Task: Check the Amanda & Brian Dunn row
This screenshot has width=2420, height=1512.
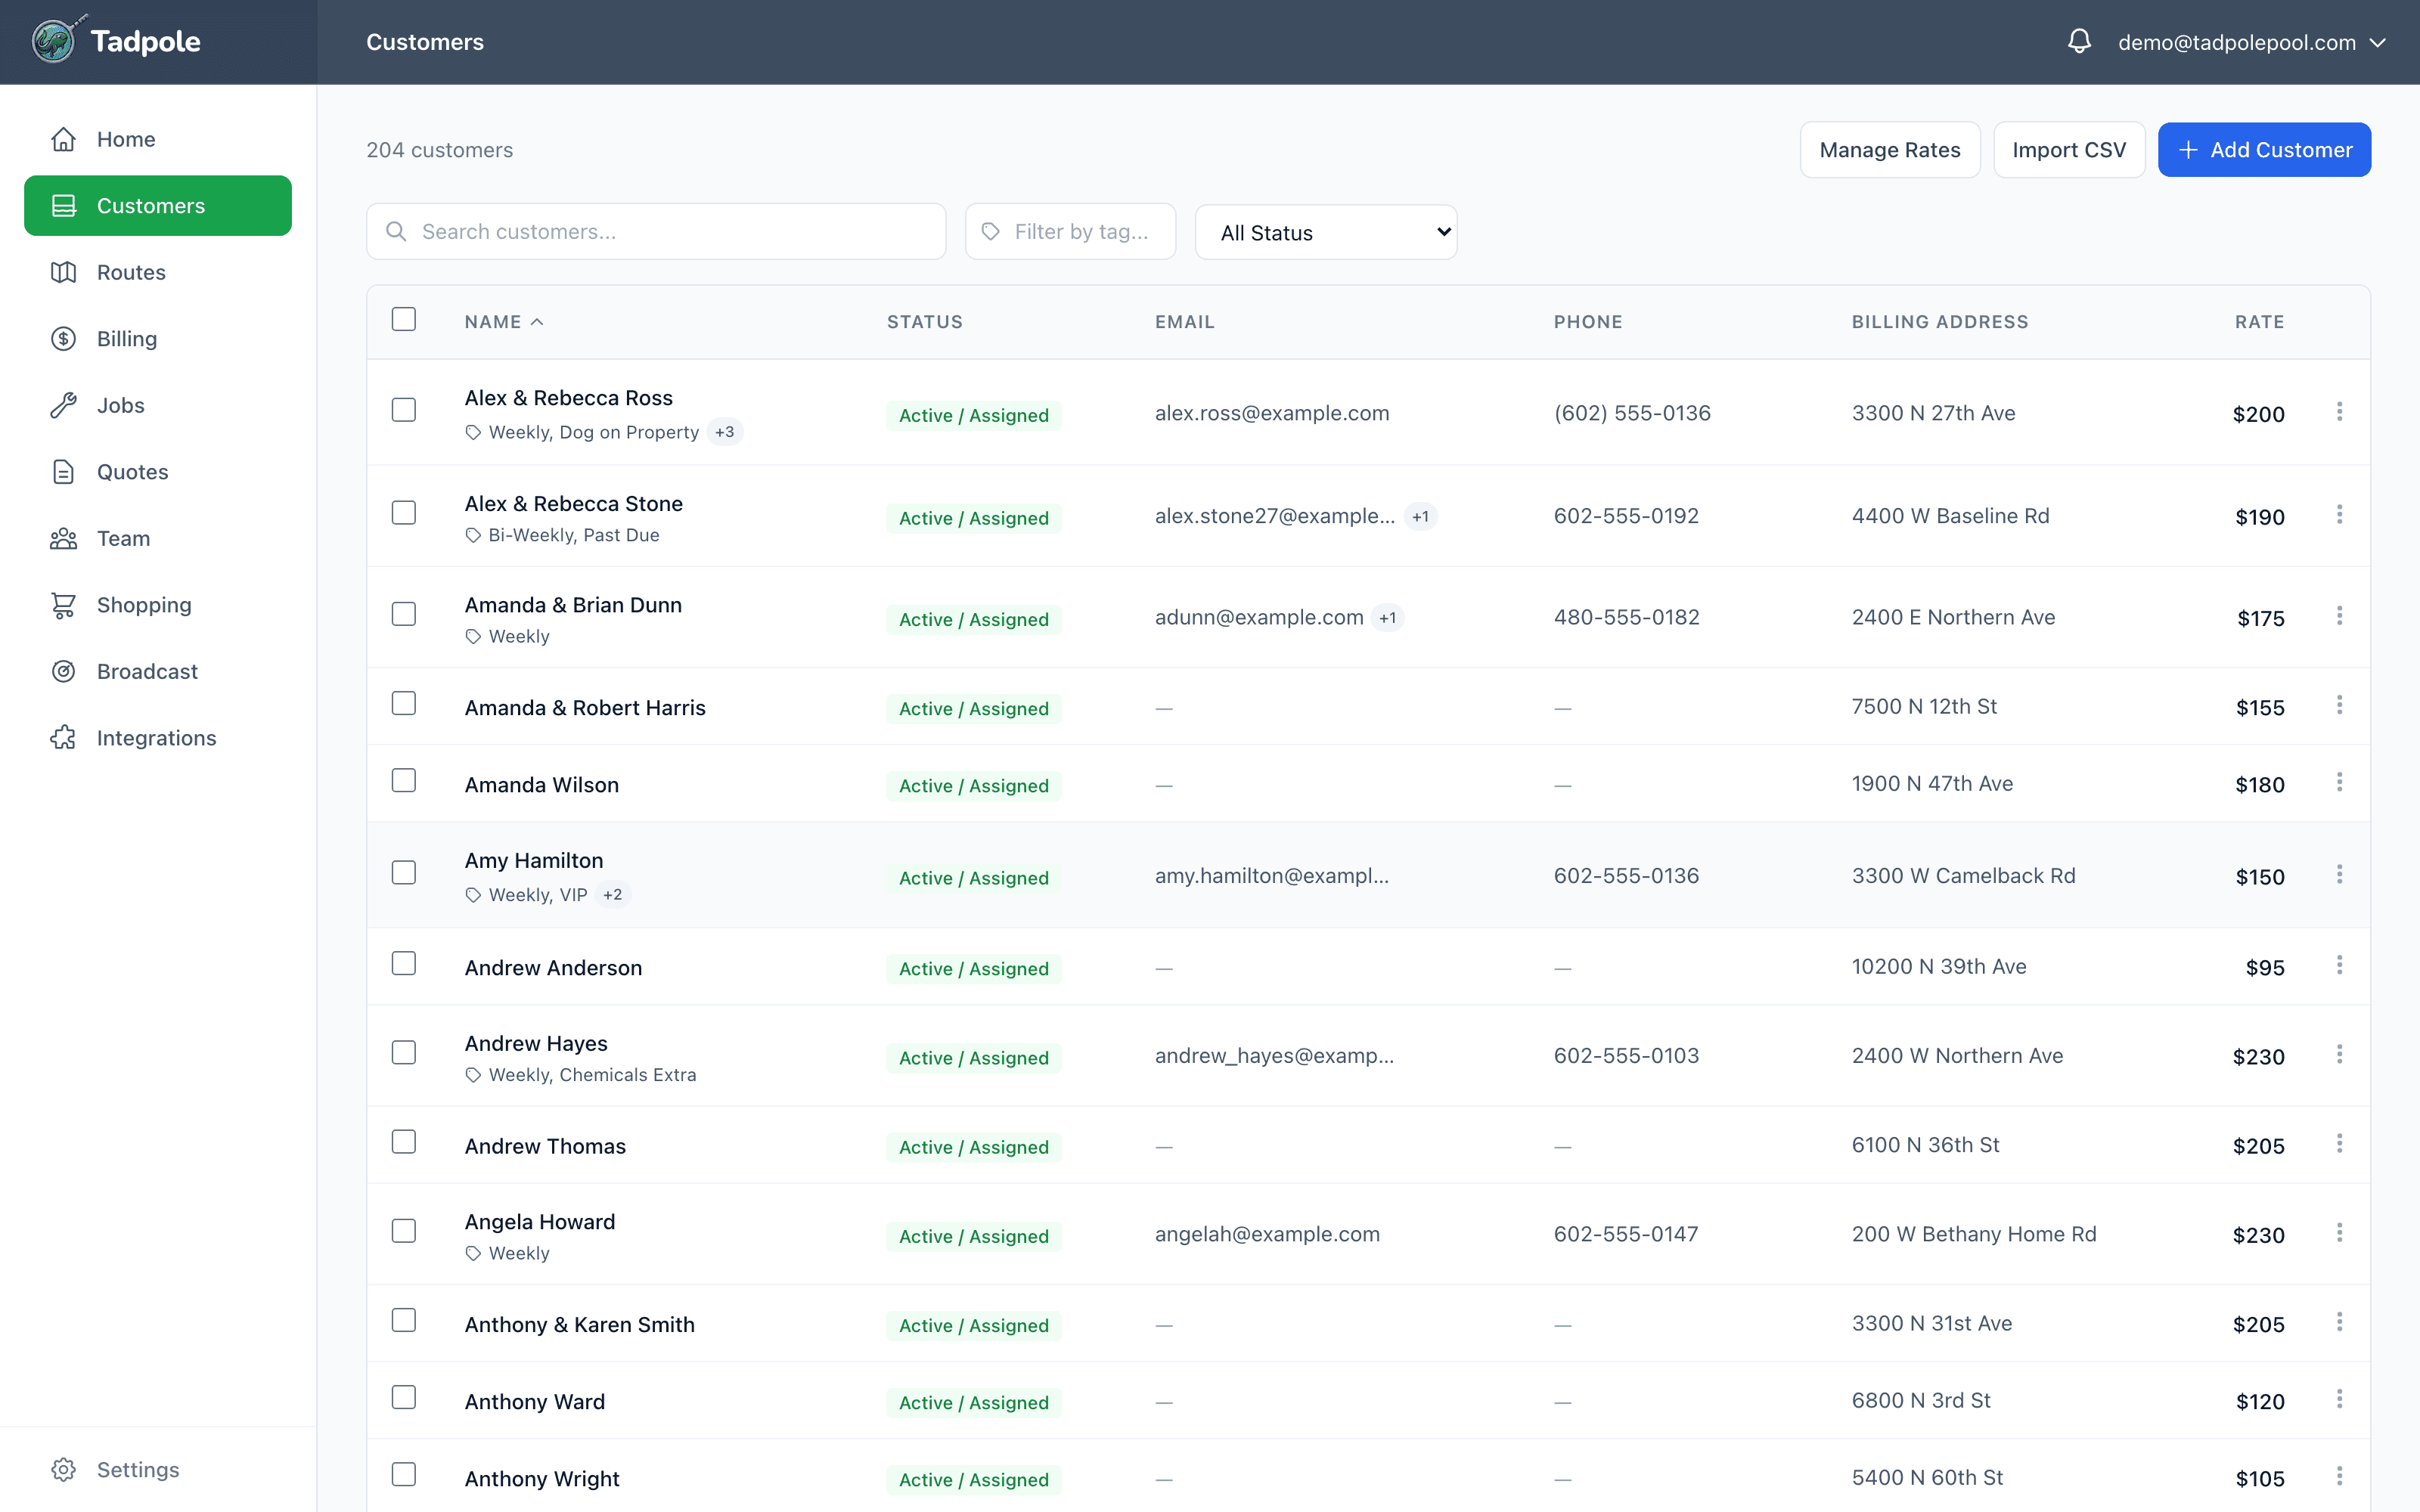Action: click(404, 614)
